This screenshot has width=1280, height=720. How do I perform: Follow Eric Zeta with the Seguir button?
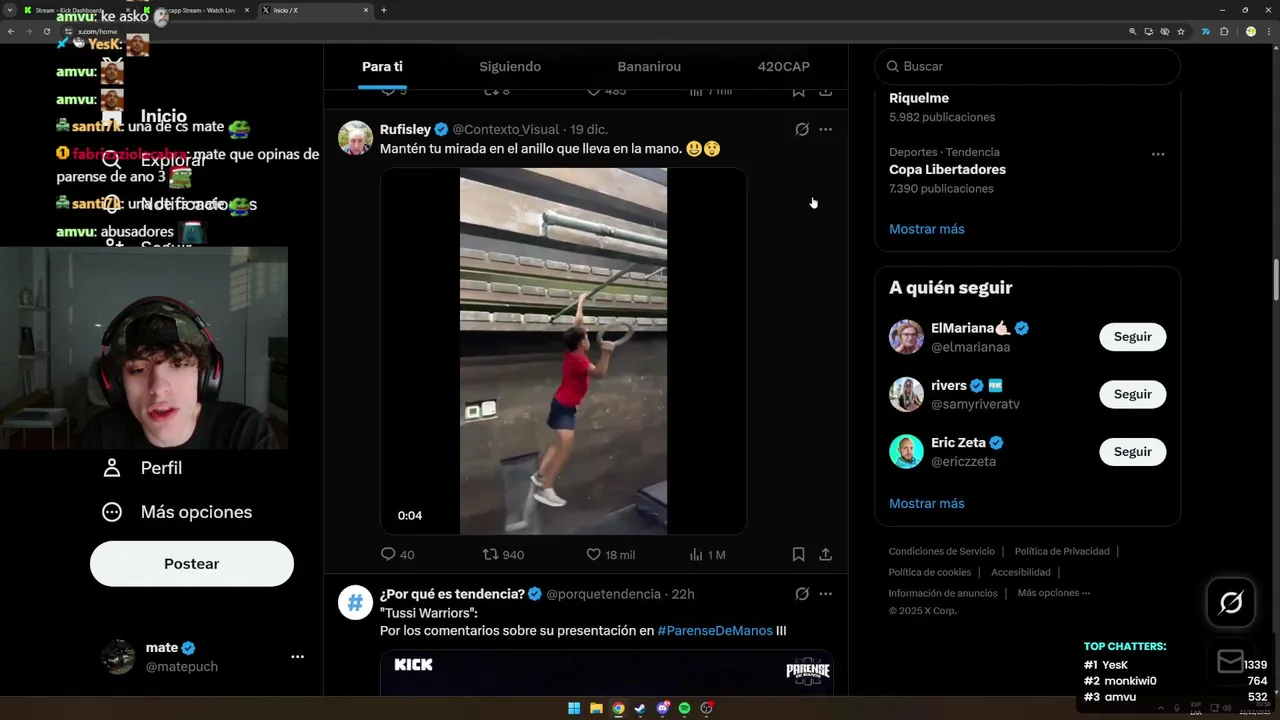(1133, 452)
